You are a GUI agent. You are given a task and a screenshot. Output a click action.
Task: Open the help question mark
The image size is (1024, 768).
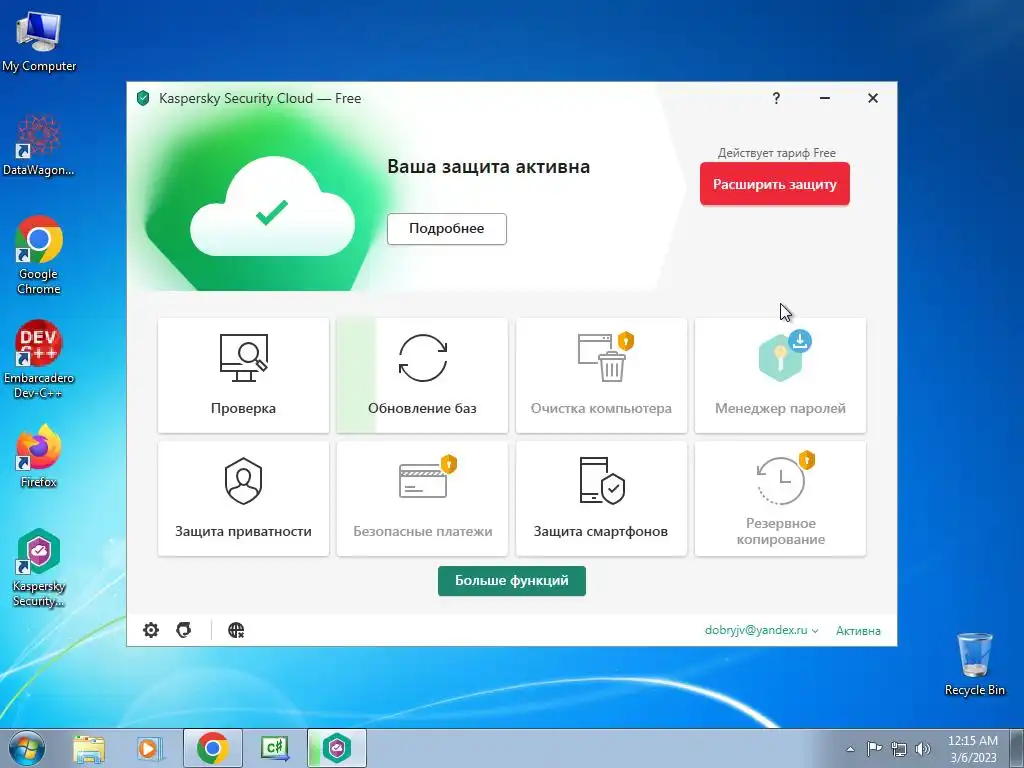(x=776, y=98)
